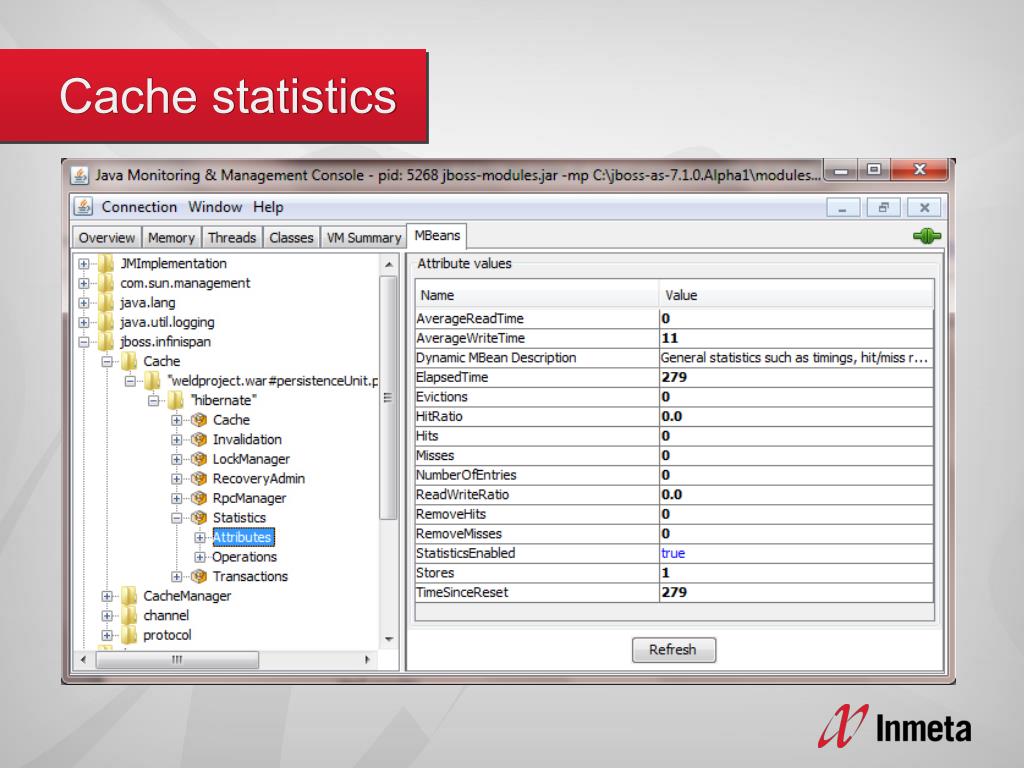Expand the java.lang node

click(x=84, y=303)
